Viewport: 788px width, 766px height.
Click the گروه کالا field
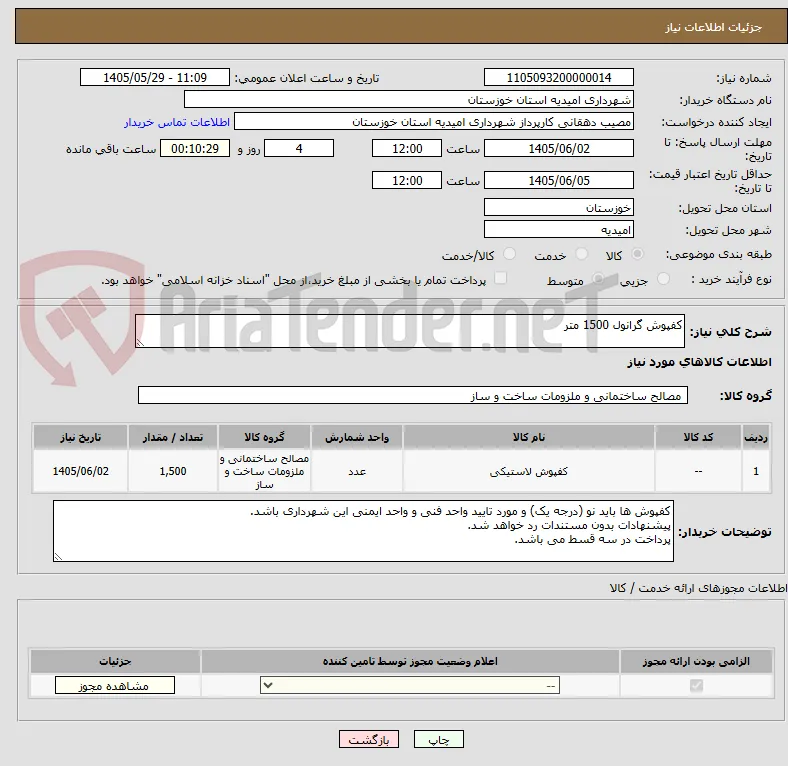[x=413, y=395]
